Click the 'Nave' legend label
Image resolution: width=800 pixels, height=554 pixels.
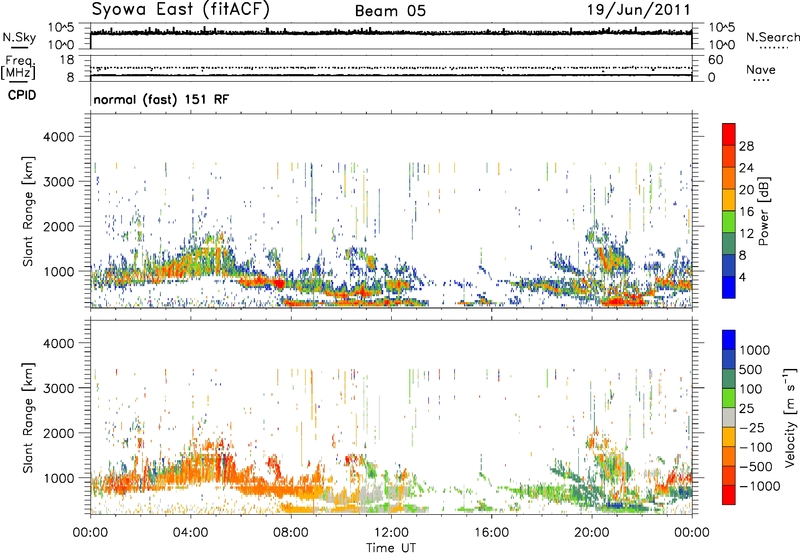pos(760,70)
